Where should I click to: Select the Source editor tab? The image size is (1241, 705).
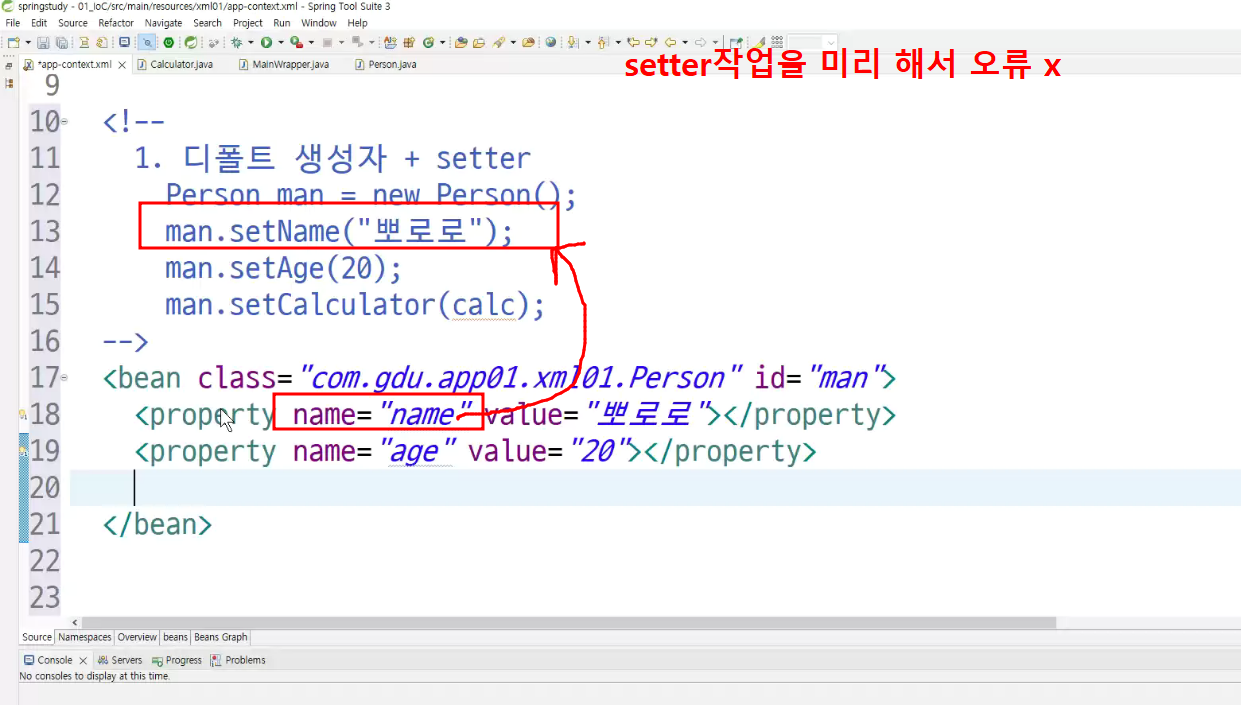click(37, 637)
